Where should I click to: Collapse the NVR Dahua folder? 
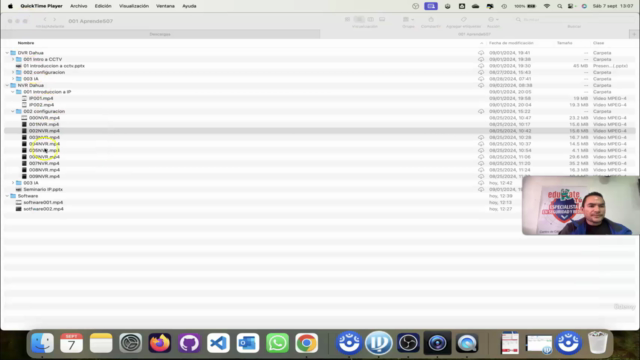pyautogui.click(x=7, y=85)
